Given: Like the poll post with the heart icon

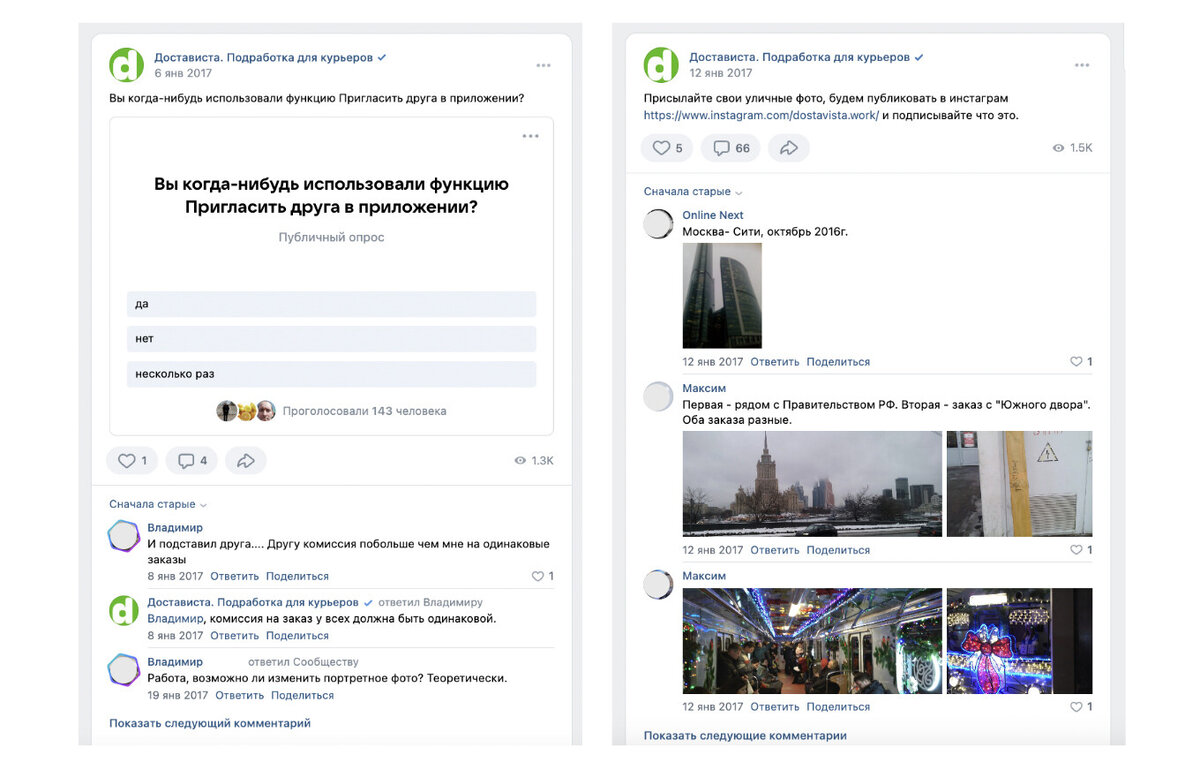Looking at the screenshot, I should click(x=131, y=460).
